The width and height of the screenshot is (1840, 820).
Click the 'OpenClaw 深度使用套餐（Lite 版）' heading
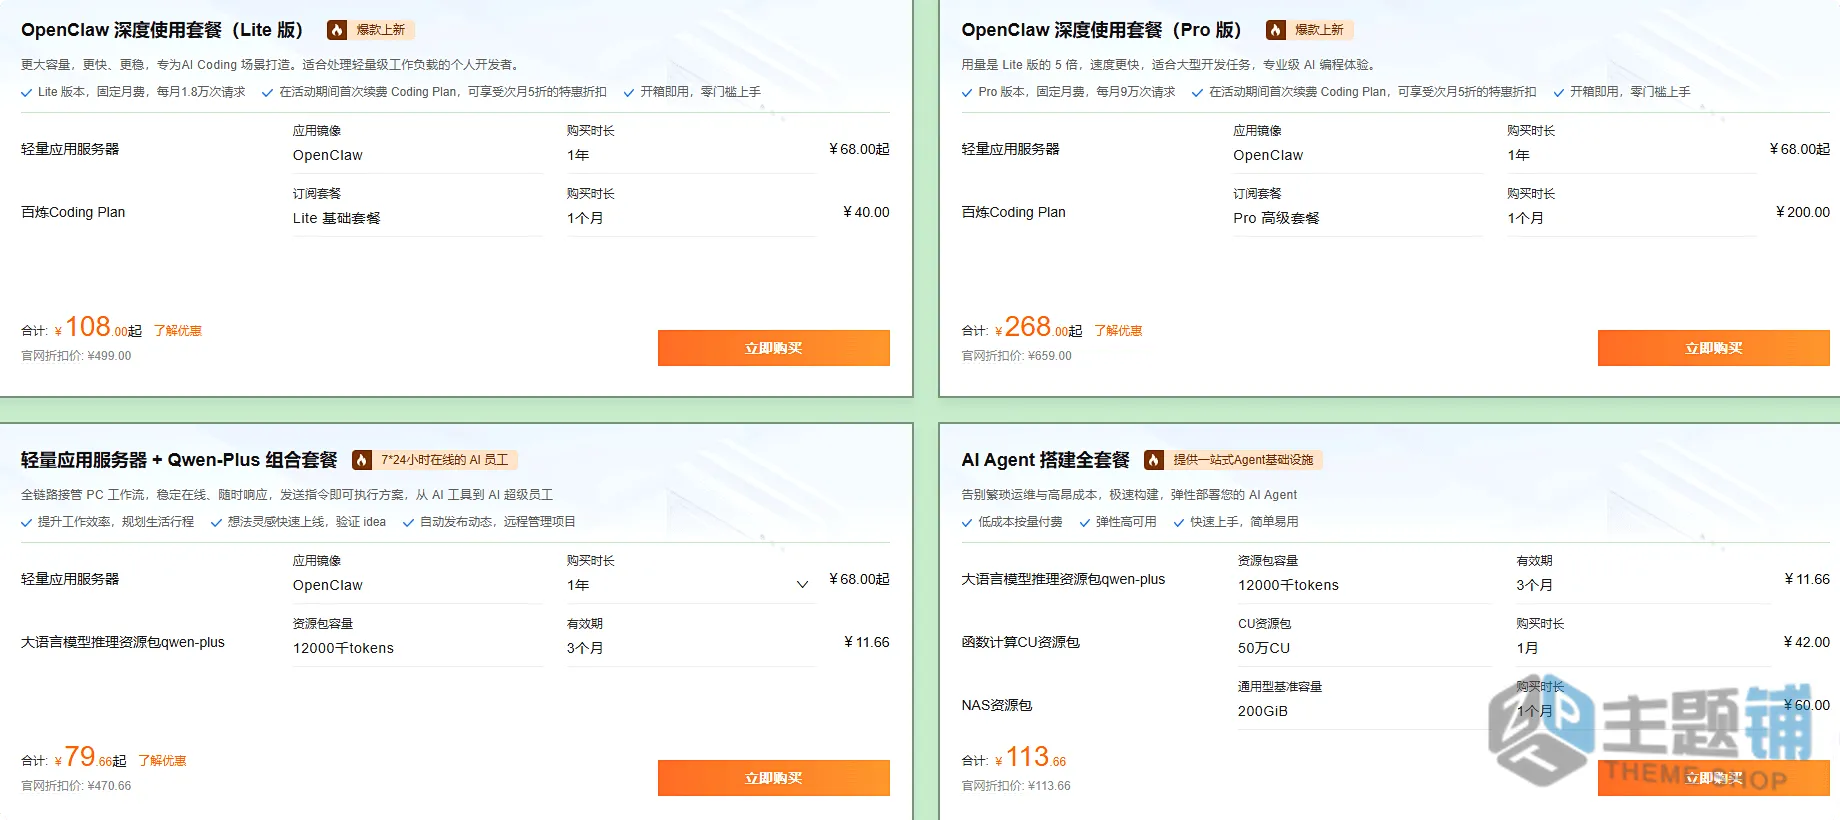[162, 30]
